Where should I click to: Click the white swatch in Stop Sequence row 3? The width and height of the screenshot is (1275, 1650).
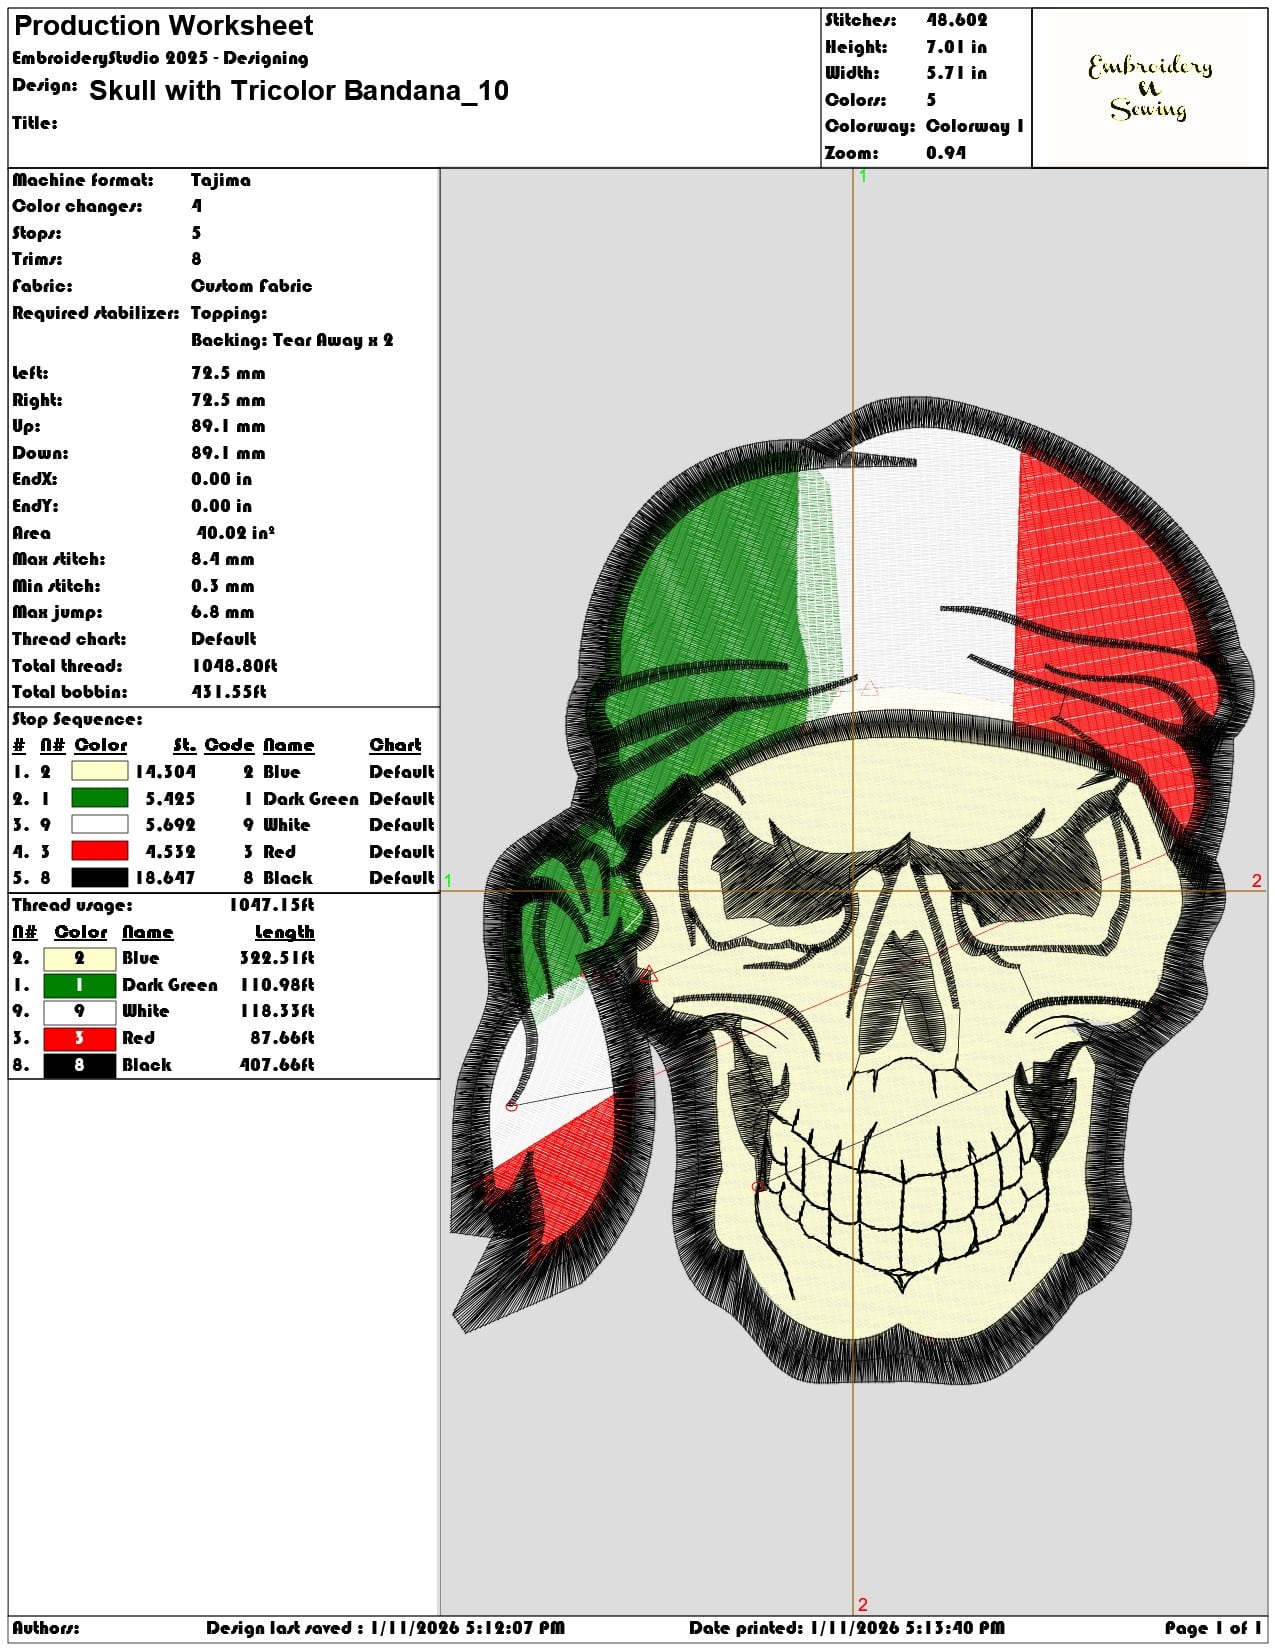[x=99, y=824]
